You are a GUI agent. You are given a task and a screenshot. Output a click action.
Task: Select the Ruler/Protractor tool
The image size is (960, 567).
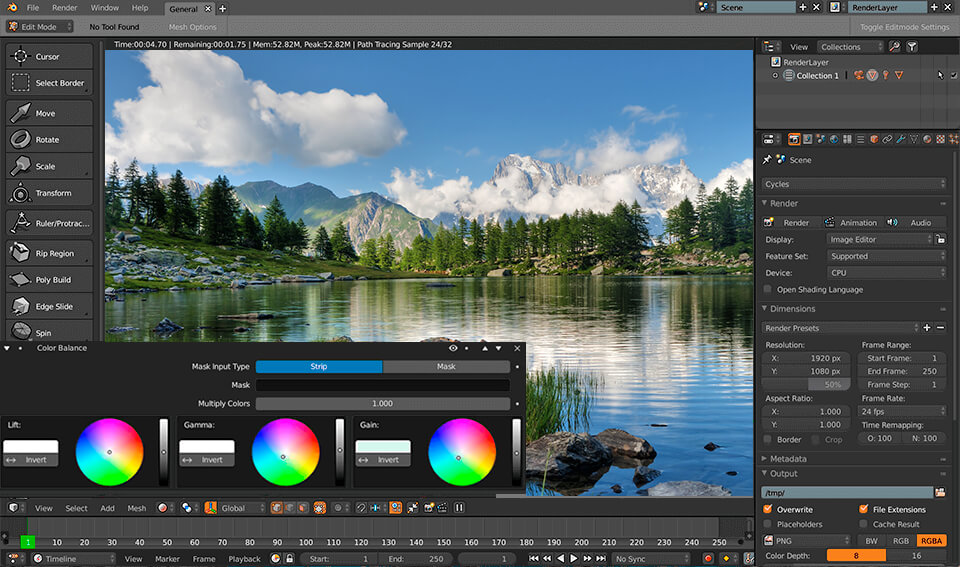(x=49, y=223)
